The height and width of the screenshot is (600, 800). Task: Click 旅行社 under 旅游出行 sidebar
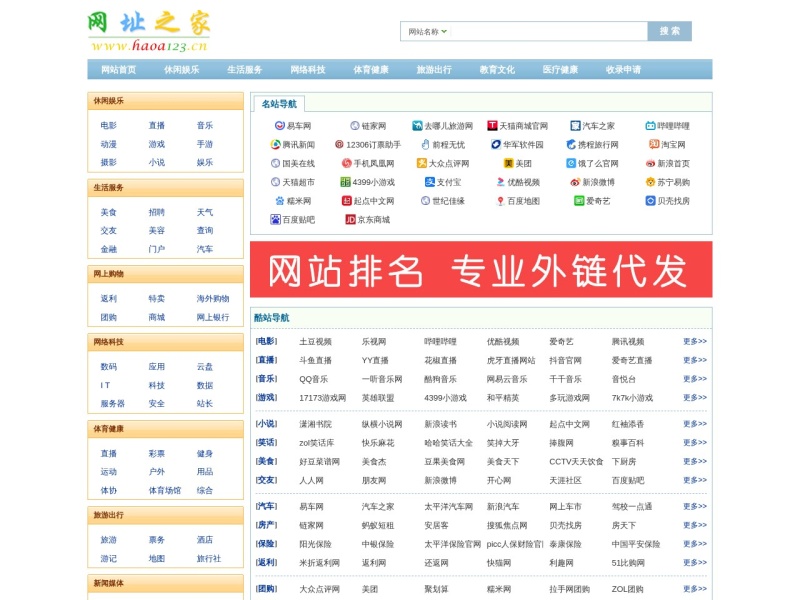click(x=209, y=558)
